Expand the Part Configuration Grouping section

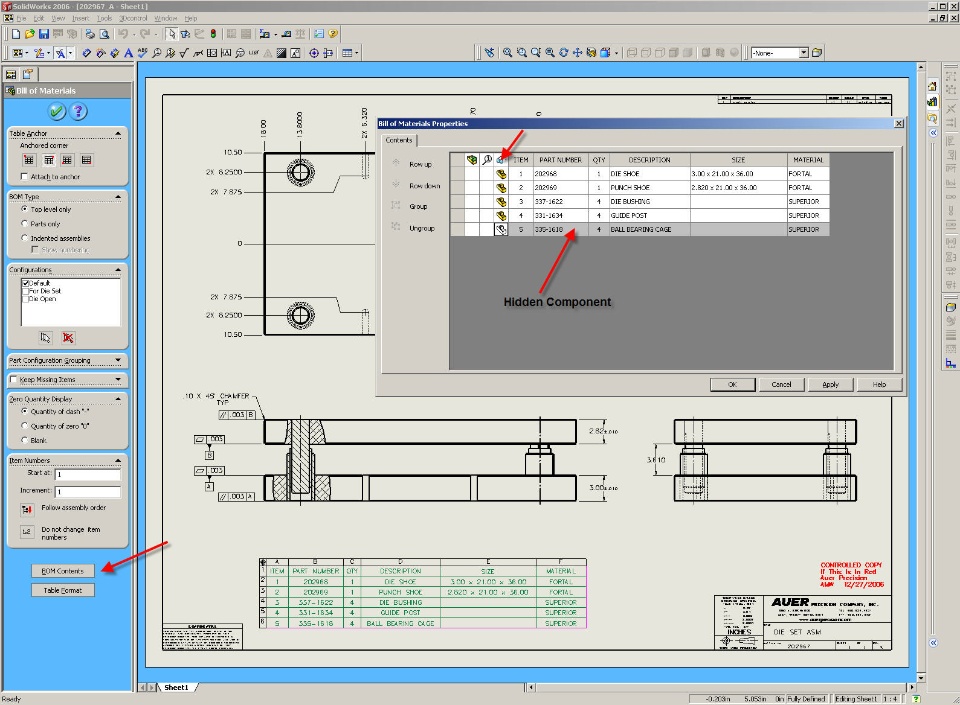(118, 360)
